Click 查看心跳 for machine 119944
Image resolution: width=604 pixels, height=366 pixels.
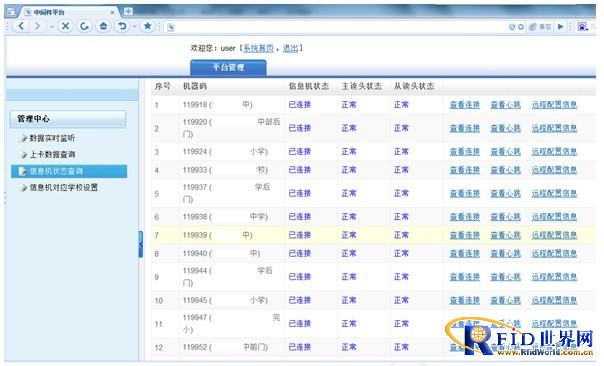click(505, 277)
